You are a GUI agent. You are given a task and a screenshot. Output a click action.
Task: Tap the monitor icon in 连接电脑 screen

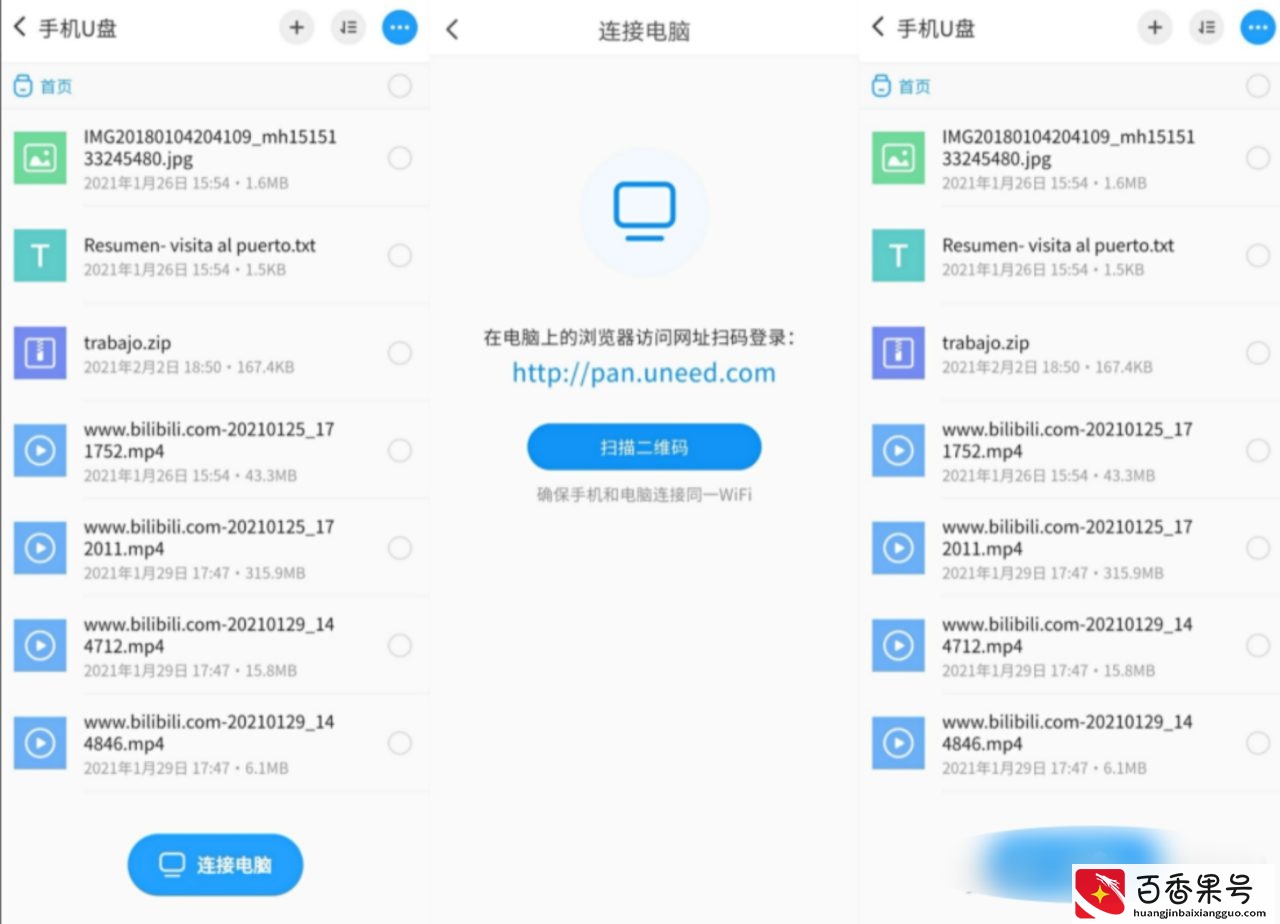click(x=645, y=211)
